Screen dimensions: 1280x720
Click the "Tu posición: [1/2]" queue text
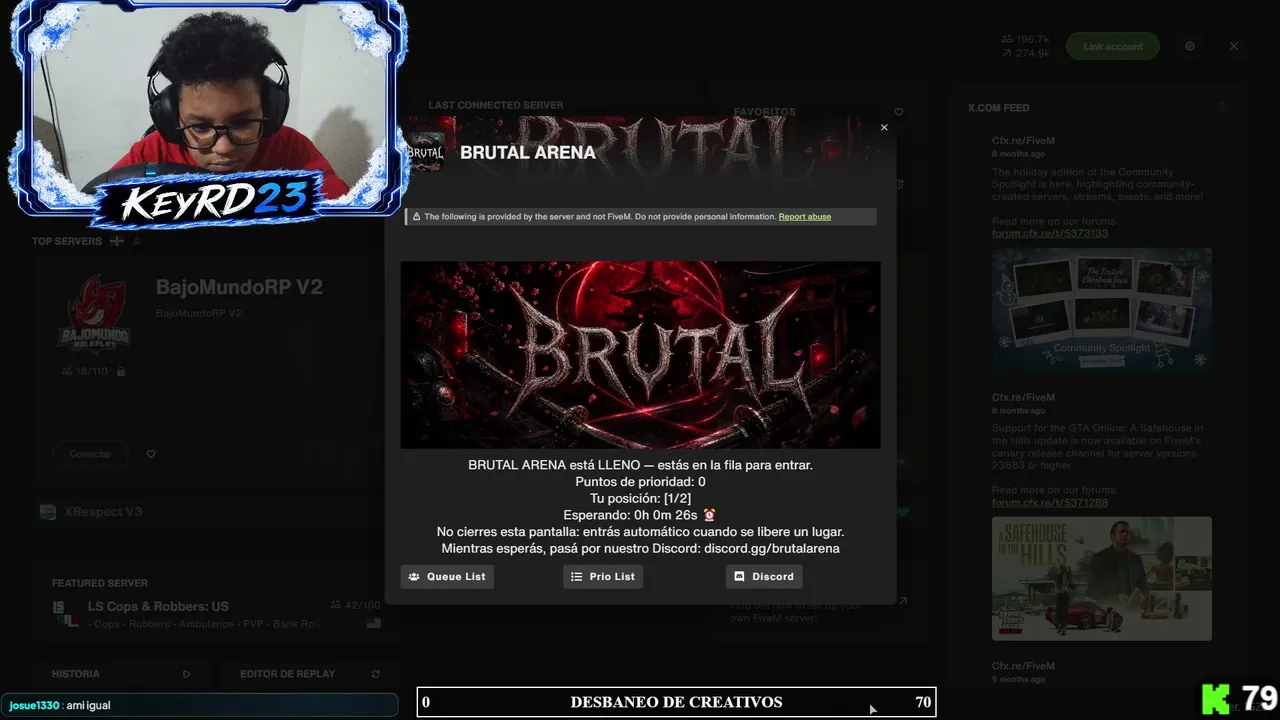coord(640,499)
